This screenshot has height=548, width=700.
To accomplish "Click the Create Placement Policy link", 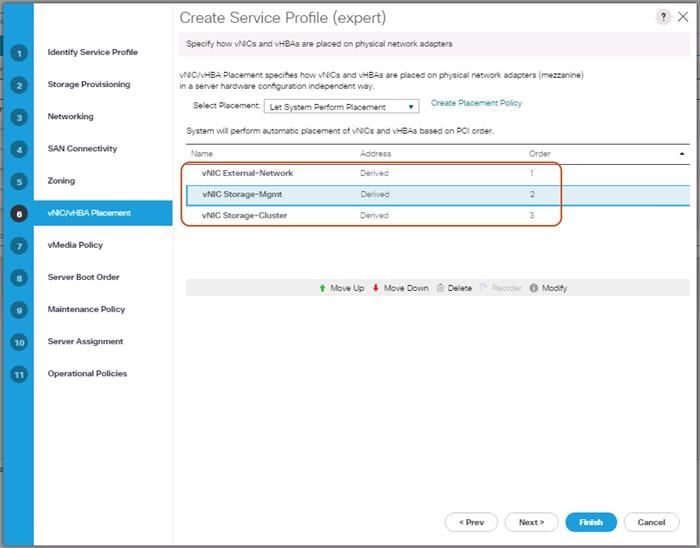I will (x=476, y=103).
